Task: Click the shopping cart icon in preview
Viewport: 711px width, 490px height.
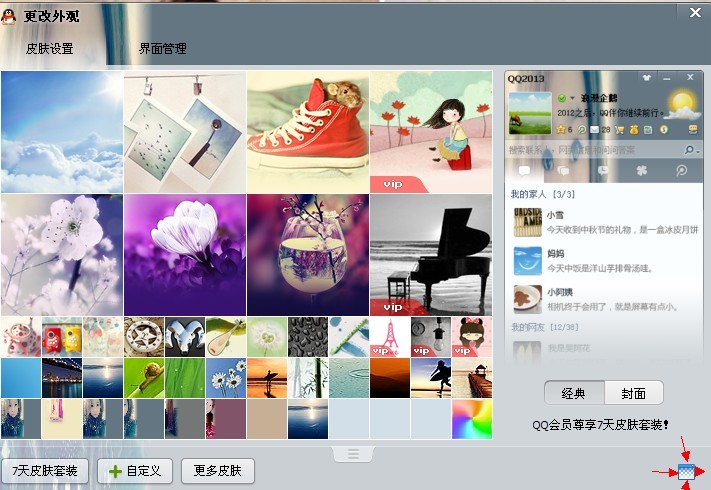Action: coord(619,130)
